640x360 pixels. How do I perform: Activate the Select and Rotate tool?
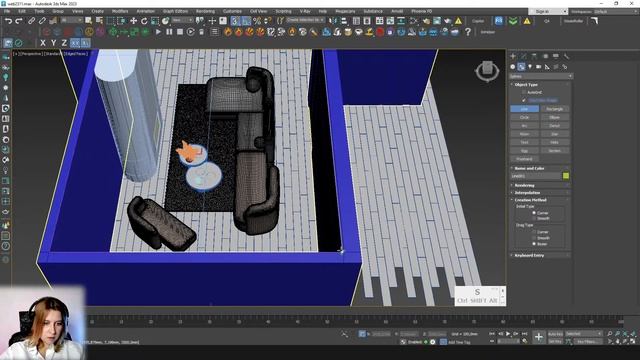click(x=144, y=21)
